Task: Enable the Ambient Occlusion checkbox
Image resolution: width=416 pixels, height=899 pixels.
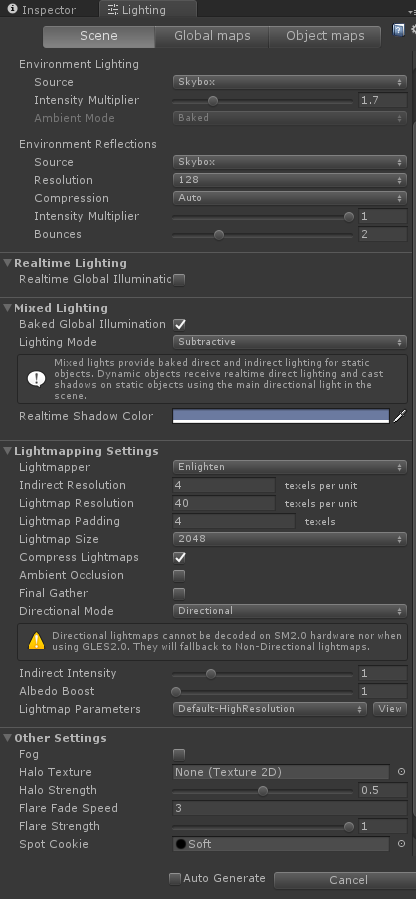Action: coord(179,575)
